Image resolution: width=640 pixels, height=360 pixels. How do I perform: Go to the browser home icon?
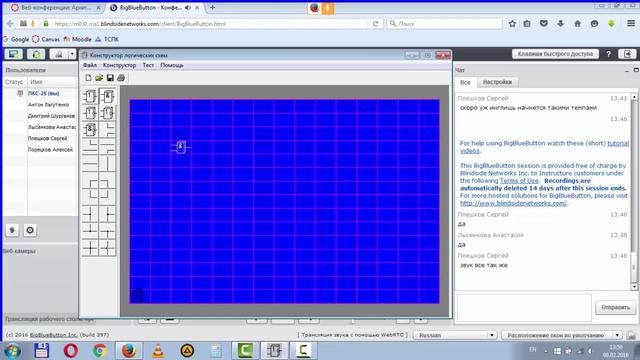577,24
